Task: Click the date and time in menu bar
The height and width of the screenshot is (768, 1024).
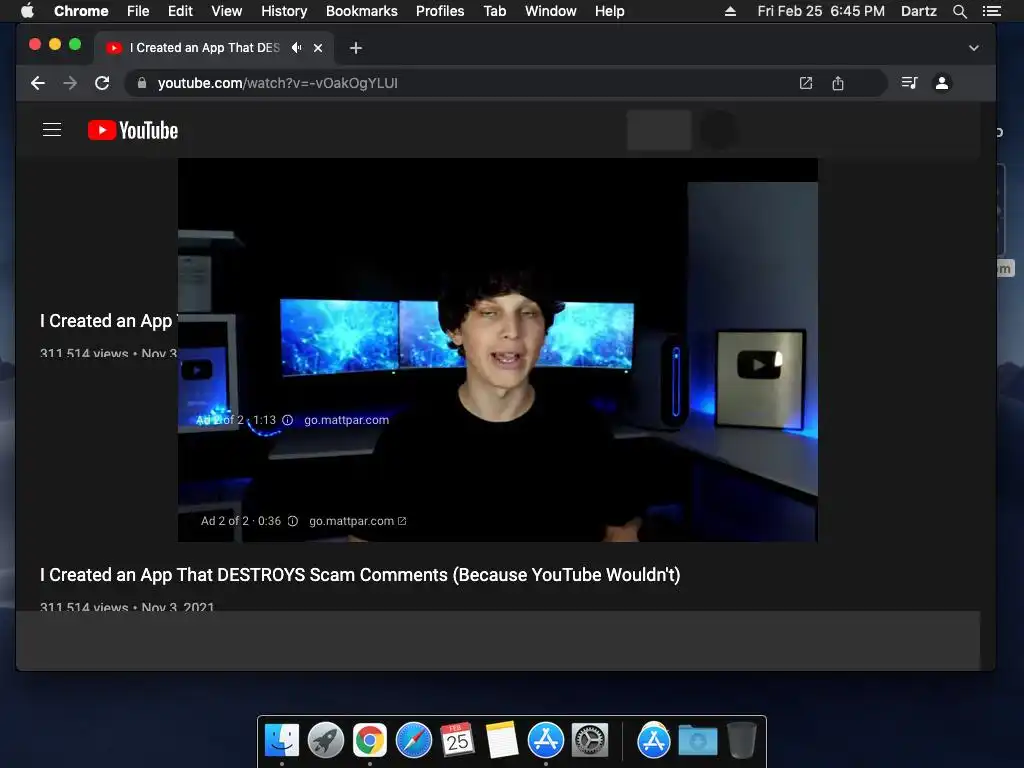Action: tap(821, 11)
